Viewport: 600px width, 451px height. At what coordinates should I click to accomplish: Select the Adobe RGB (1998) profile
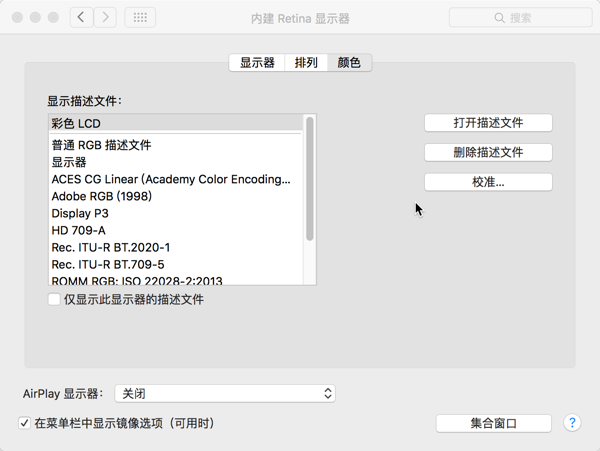101,196
